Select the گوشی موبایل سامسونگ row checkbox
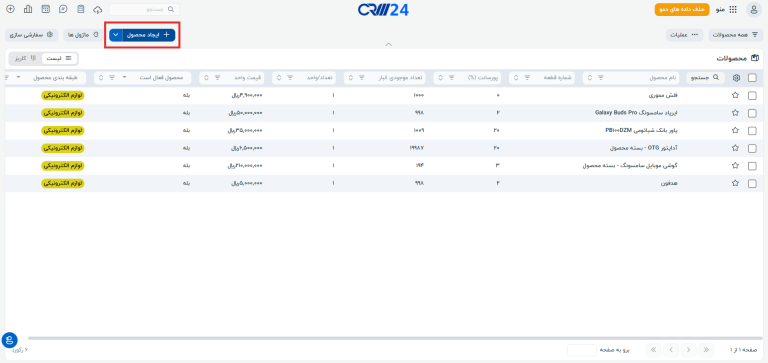Viewport: 768px width, 363px height. [752, 166]
